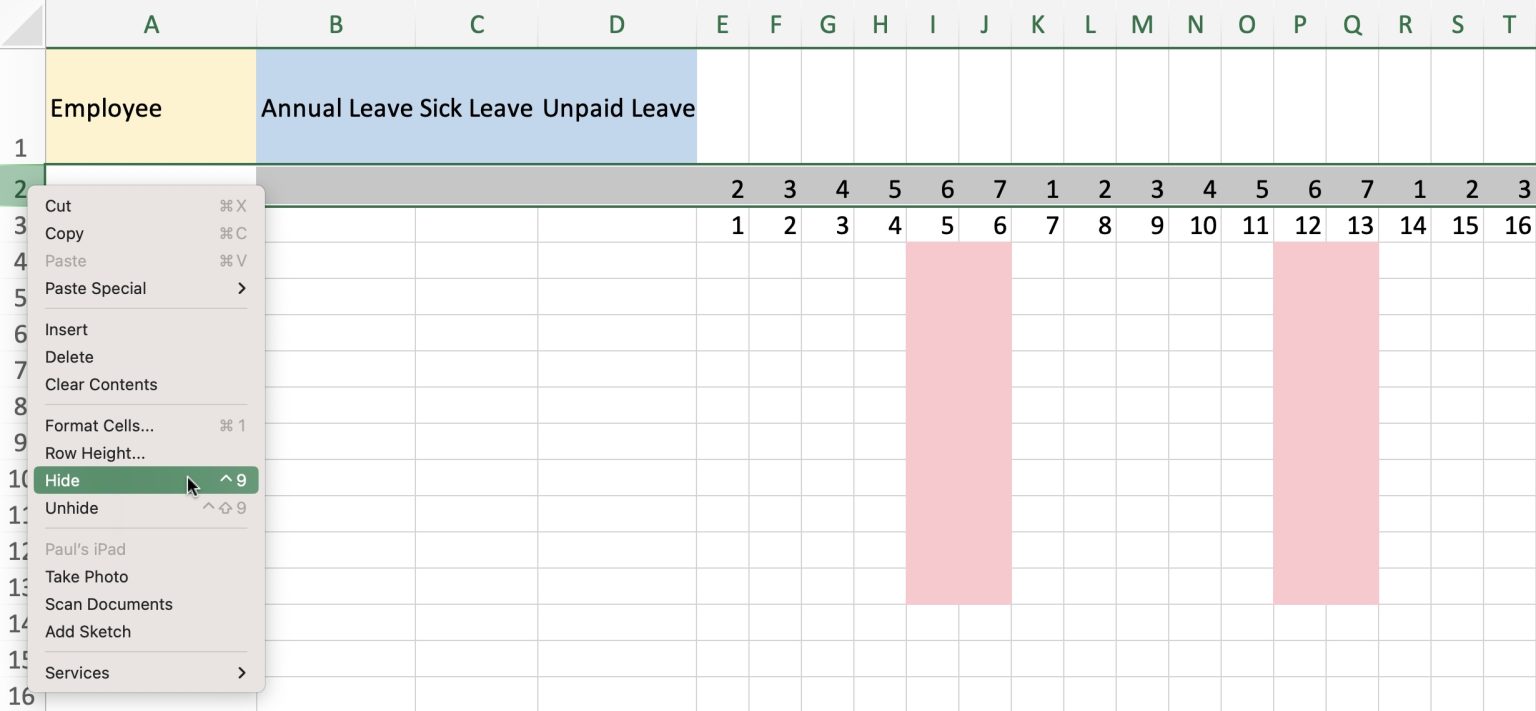The width and height of the screenshot is (1536, 711).
Task: Expand the Services submenu
Action: [x=76, y=672]
